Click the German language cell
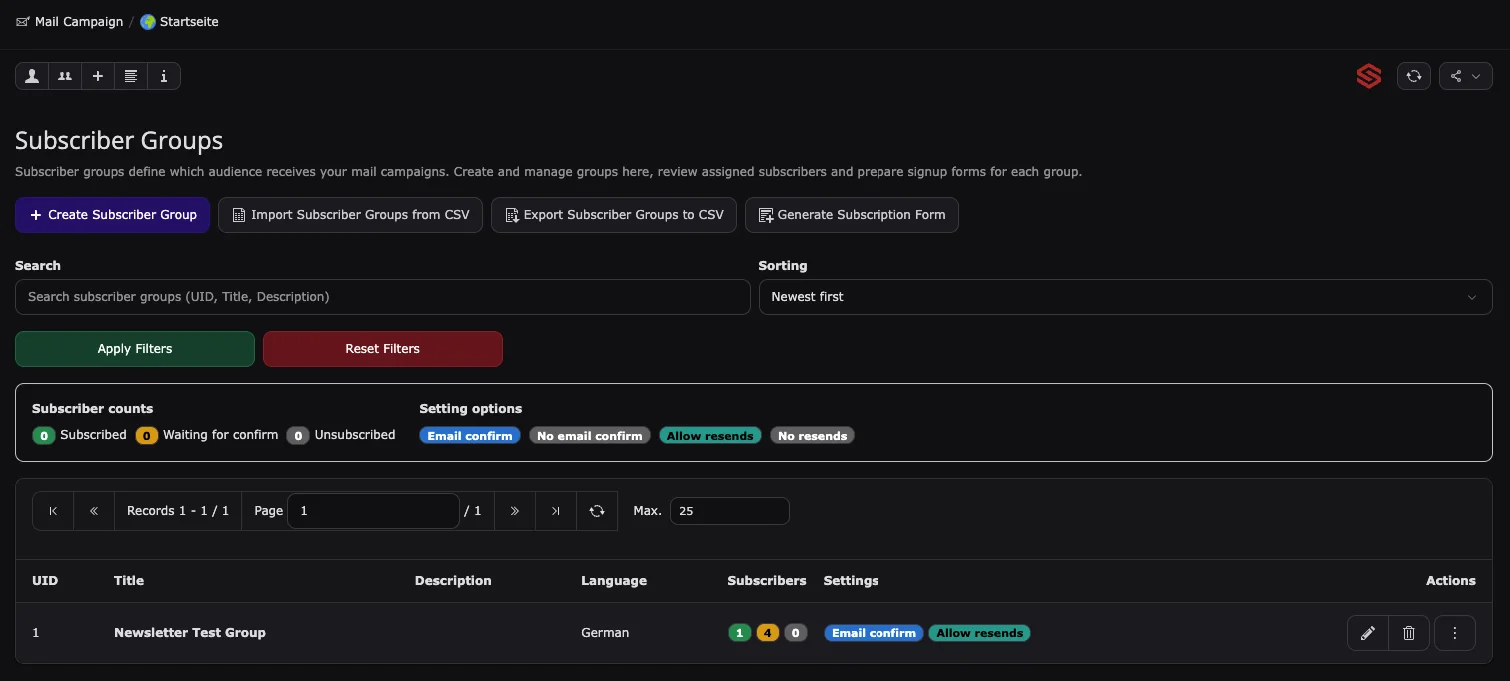The width and height of the screenshot is (1510, 681). click(605, 633)
